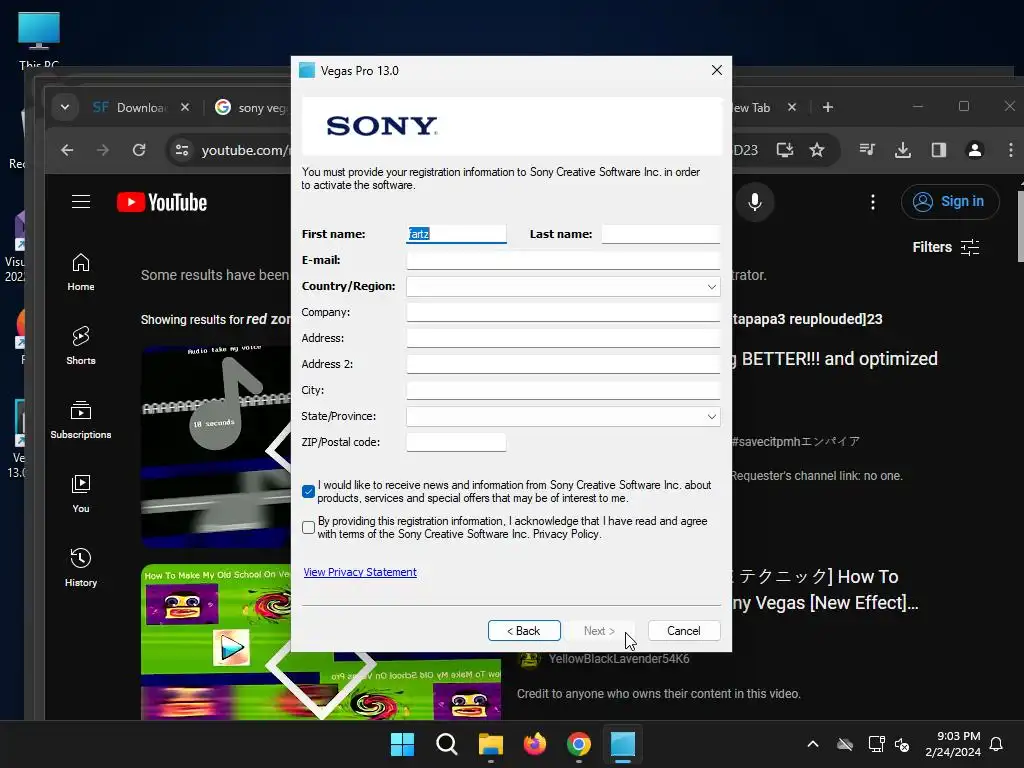Switch to the sony vegas Google tab
Viewport: 1024px width, 768px height.
(x=252, y=107)
